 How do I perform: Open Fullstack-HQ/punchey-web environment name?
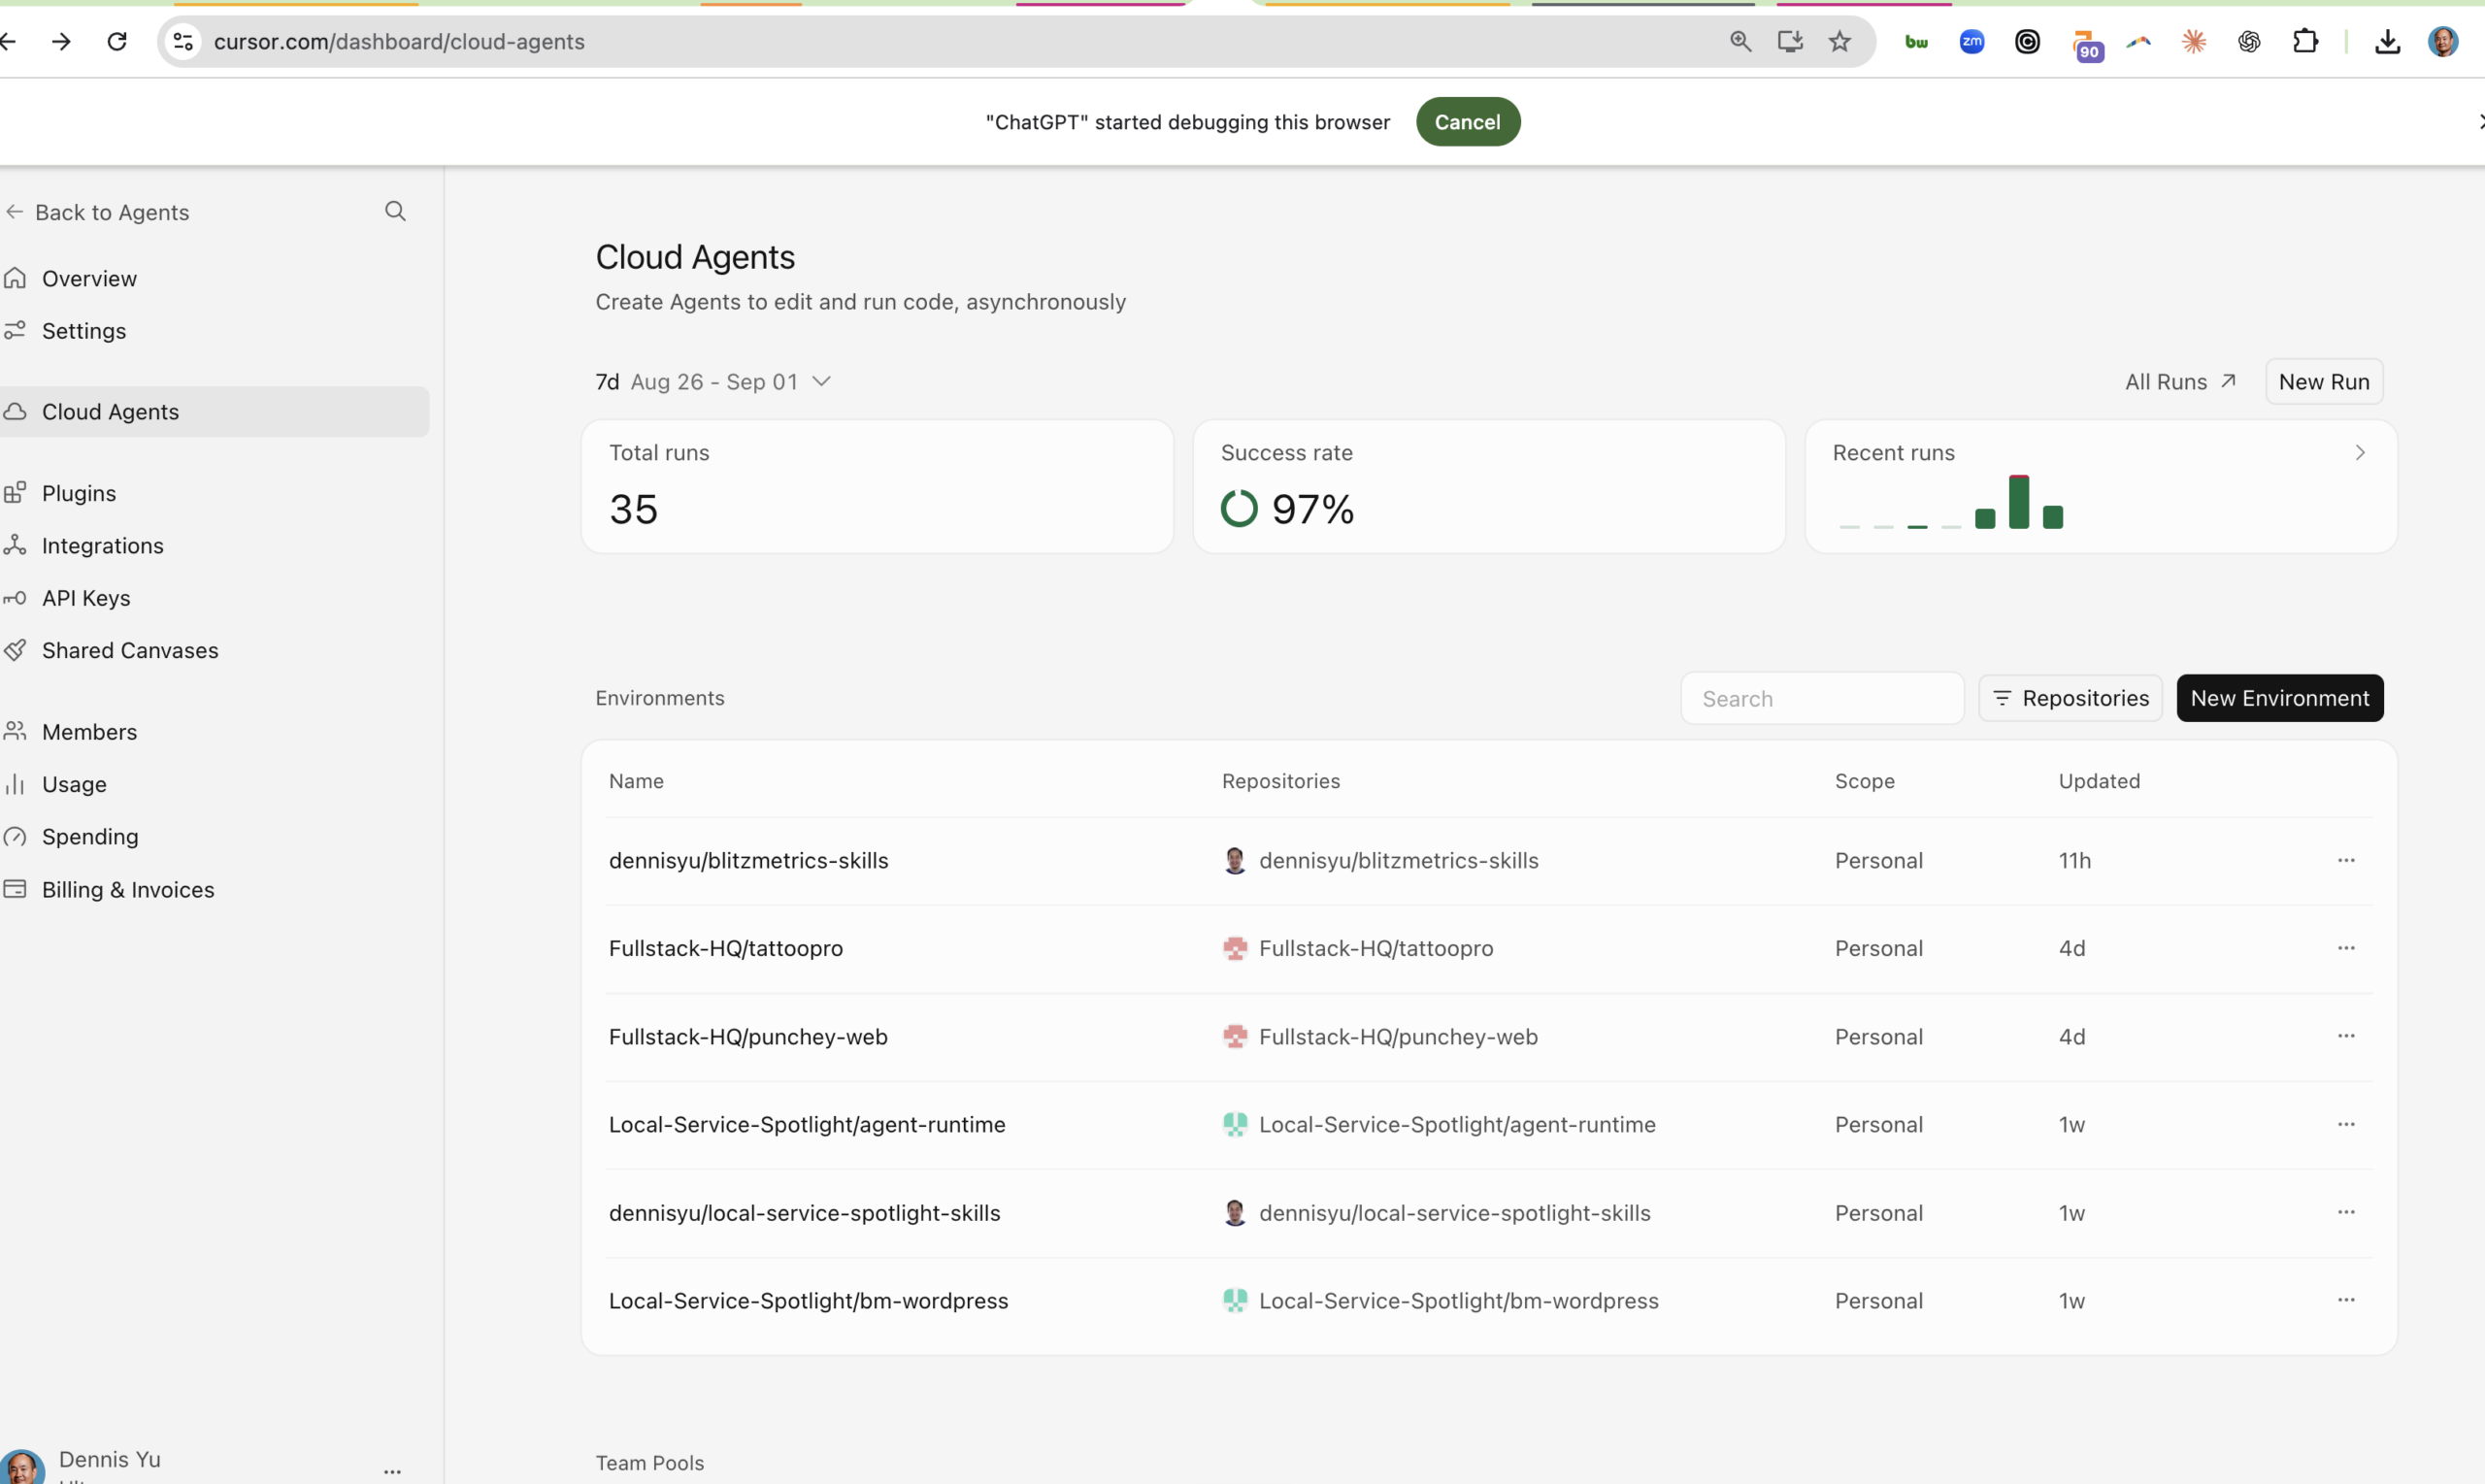747,1036
